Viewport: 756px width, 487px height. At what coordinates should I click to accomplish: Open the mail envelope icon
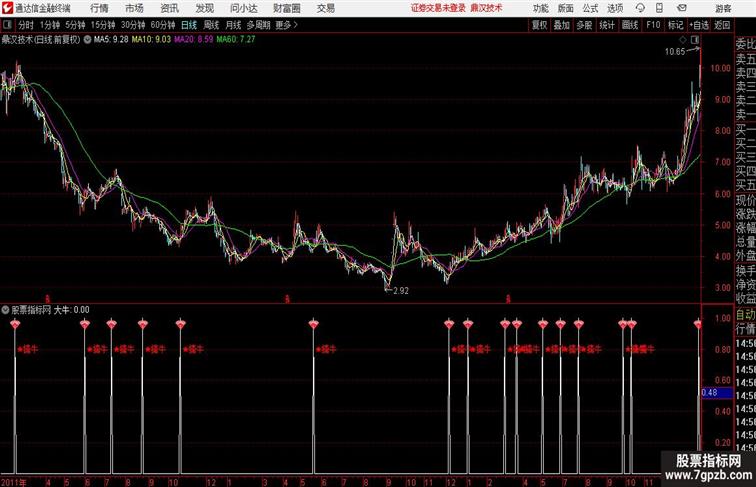coord(682,8)
